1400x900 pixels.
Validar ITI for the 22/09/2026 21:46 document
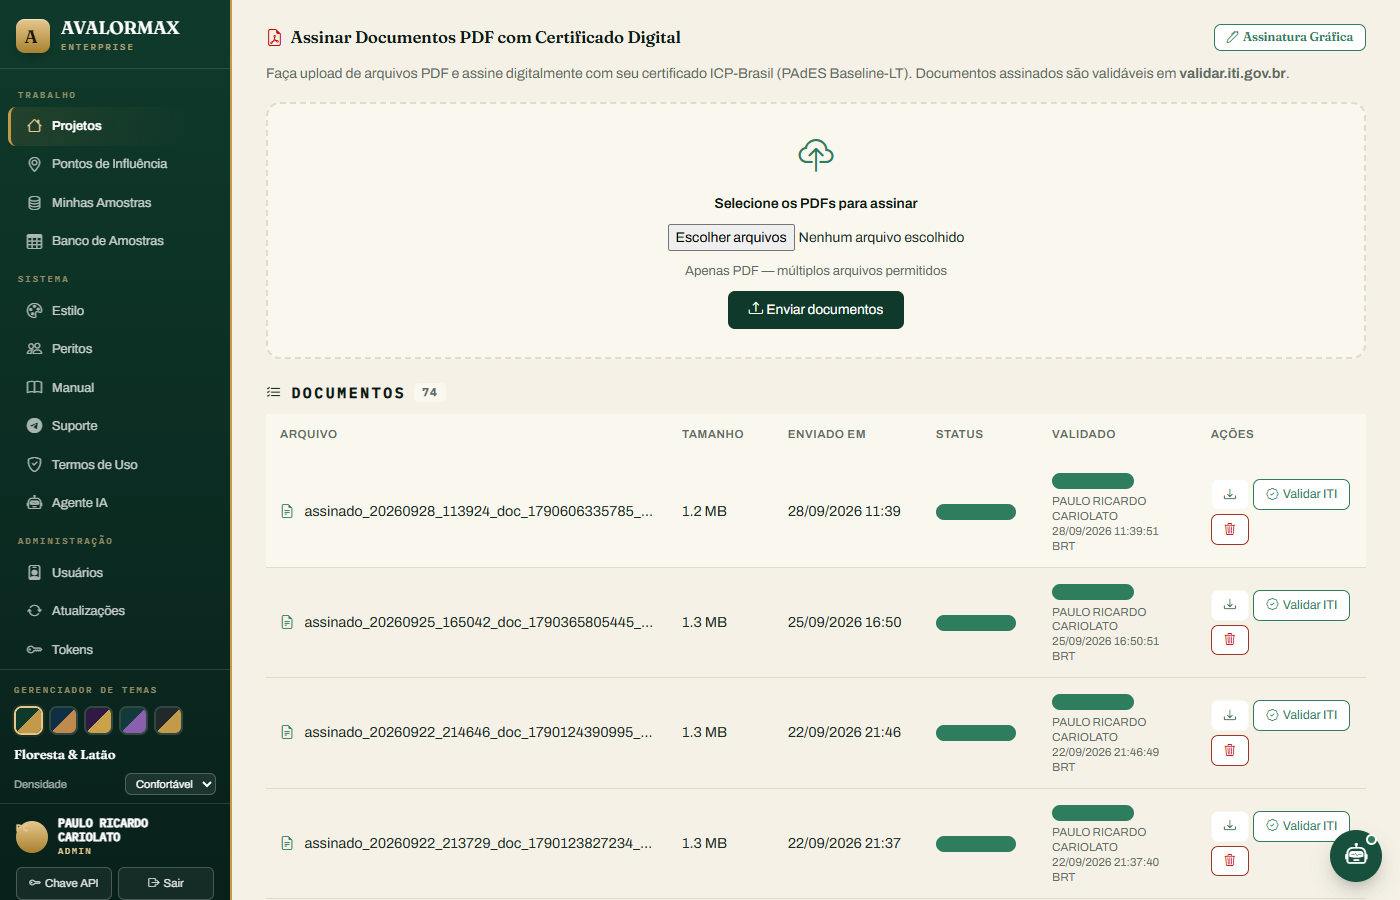click(1301, 715)
